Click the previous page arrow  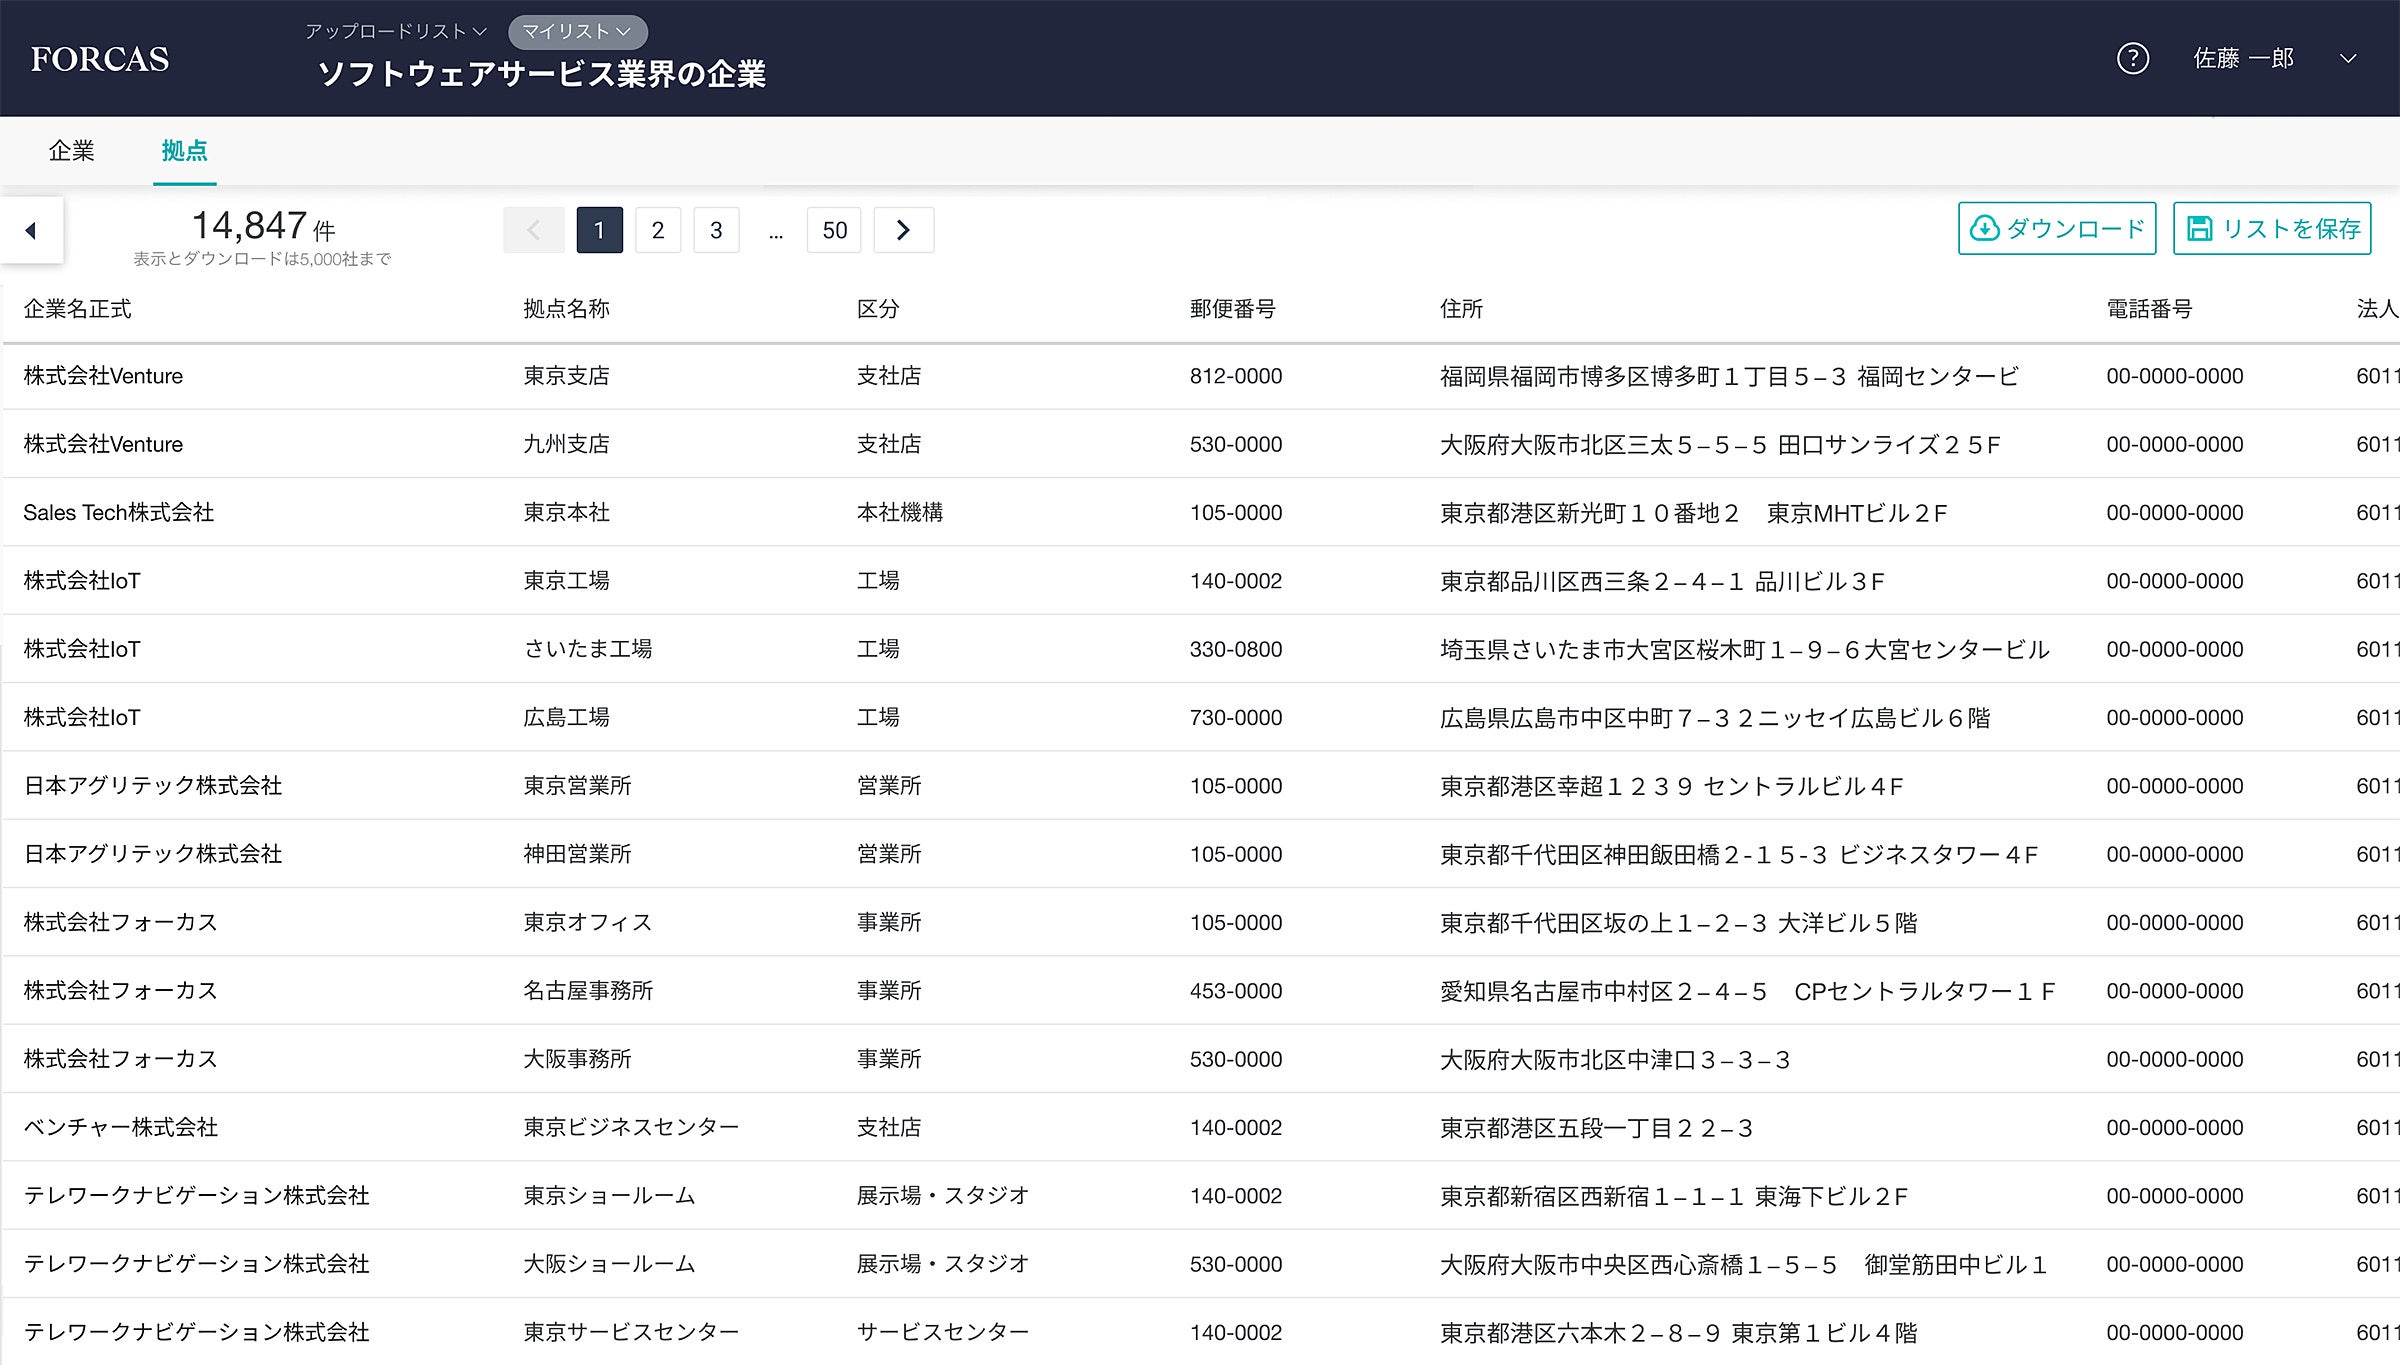533,231
